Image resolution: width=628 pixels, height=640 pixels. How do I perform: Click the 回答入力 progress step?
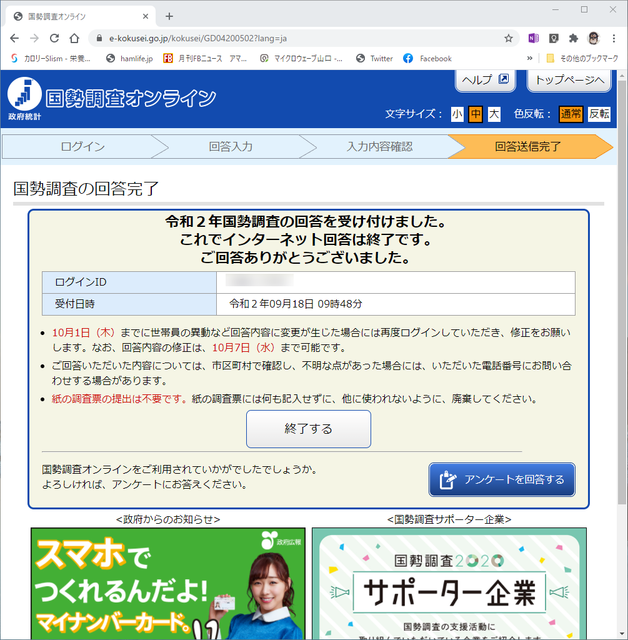pos(231,147)
